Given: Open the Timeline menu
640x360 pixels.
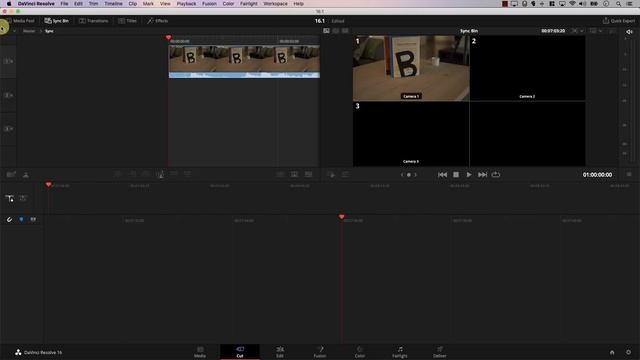Looking at the screenshot, I should (113, 4).
